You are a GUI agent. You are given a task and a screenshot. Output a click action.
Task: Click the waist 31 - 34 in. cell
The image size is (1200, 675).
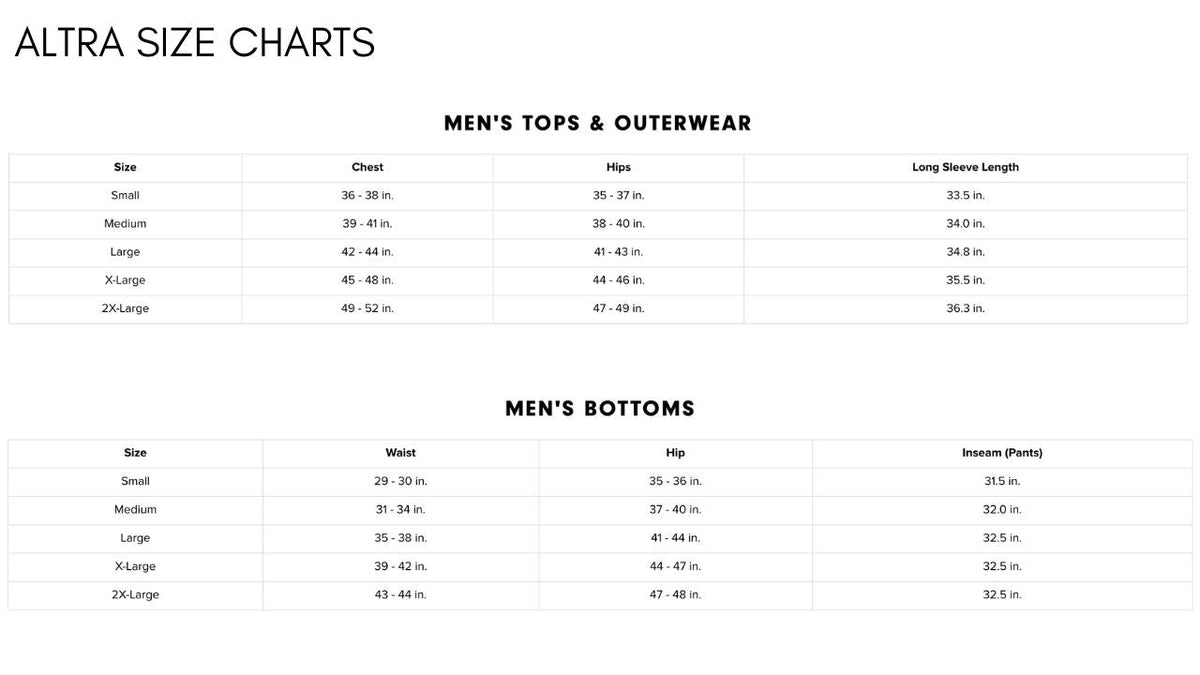[x=400, y=510]
